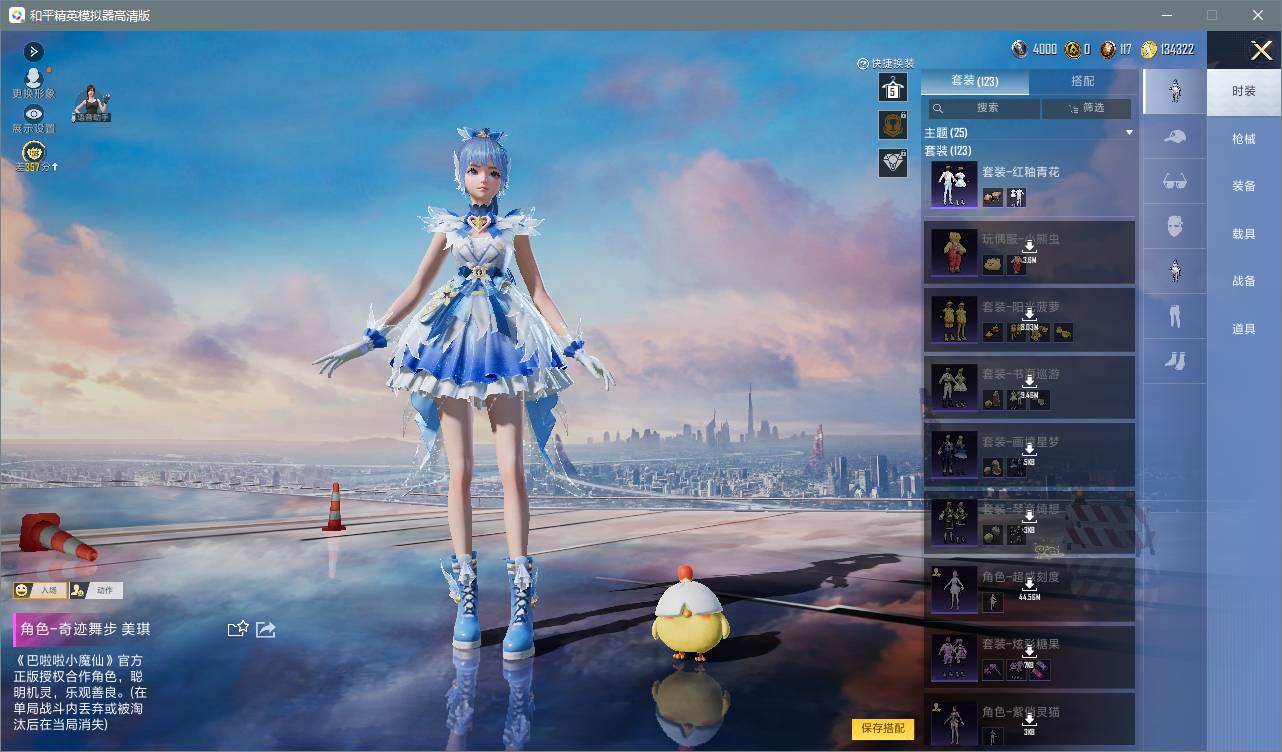Click the share arrow icon beside 美琪
1282x752 pixels.
coord(266,629)
